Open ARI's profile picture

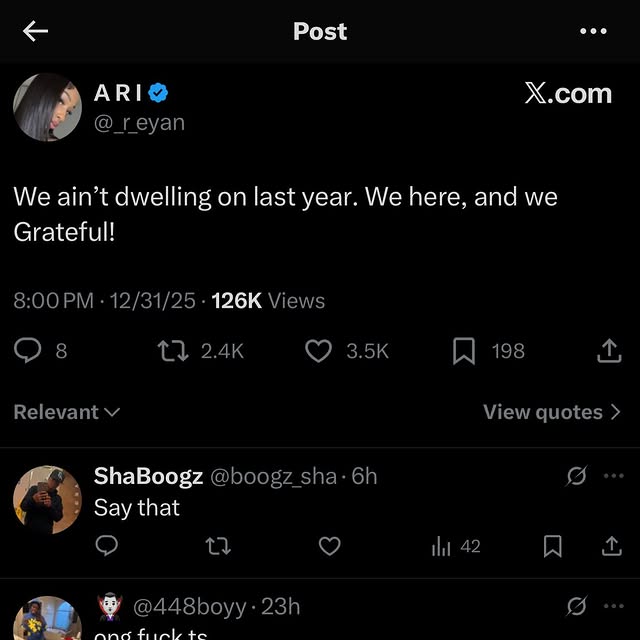point(47,107)
